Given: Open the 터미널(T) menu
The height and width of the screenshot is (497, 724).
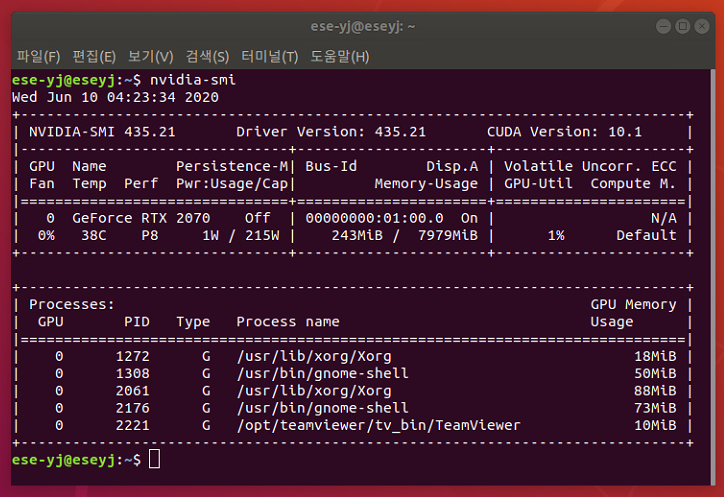Looking at the screenshot, I should pyautogui.click(x=270, y=56).
